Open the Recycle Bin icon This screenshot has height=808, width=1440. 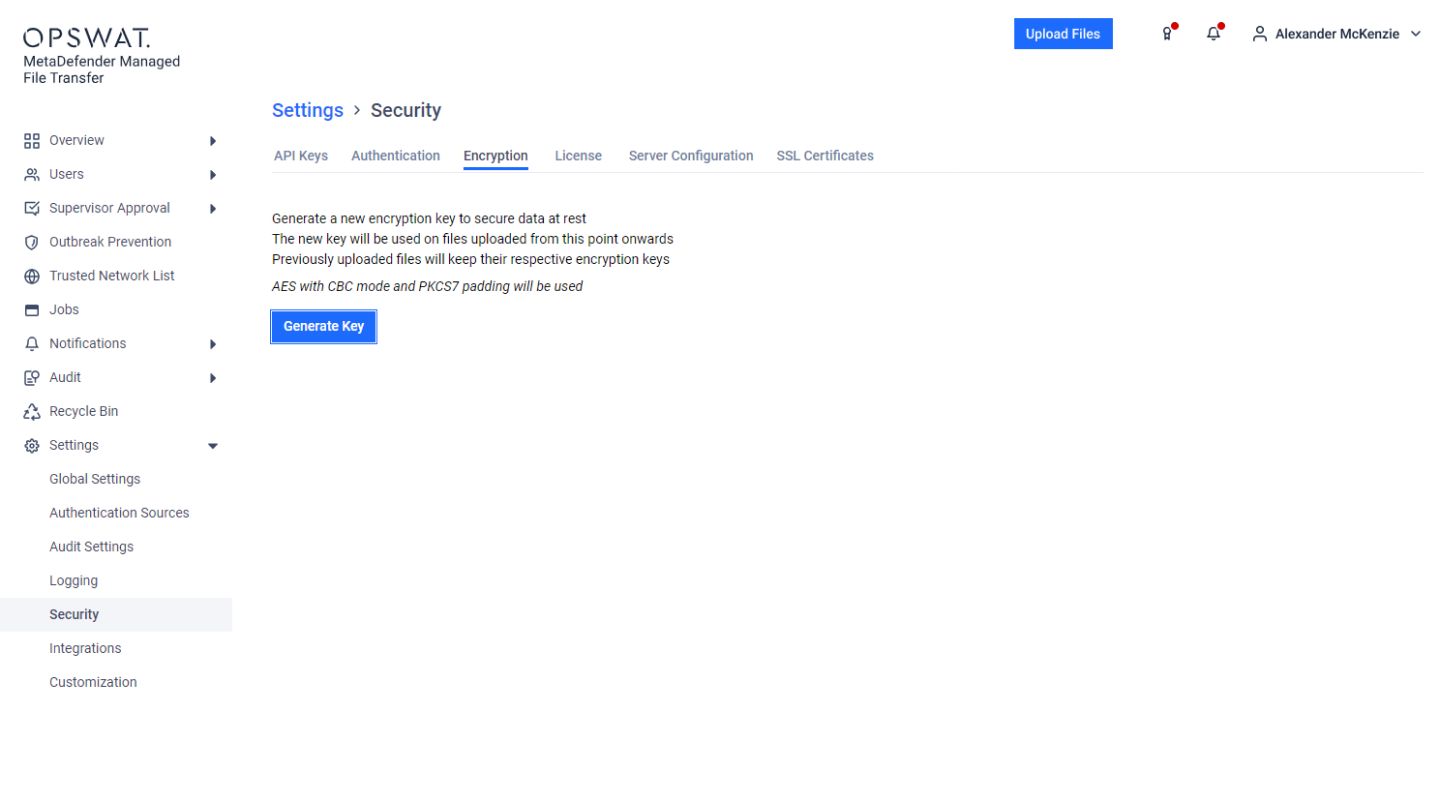(x=30, y=411)
